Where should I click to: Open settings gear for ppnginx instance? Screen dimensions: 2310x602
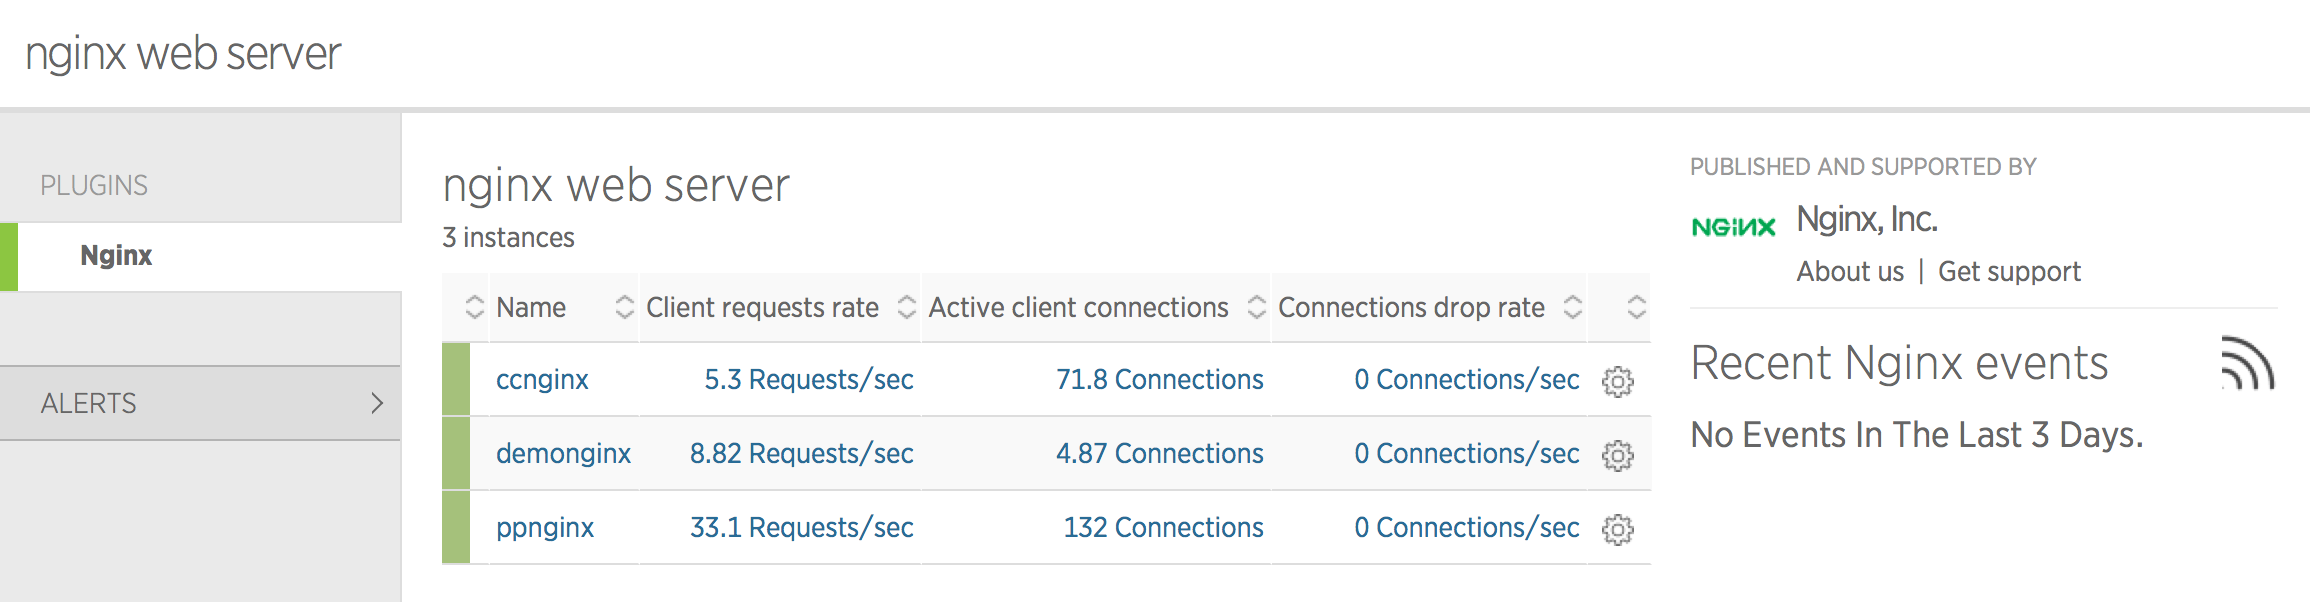pos(1619,528)
